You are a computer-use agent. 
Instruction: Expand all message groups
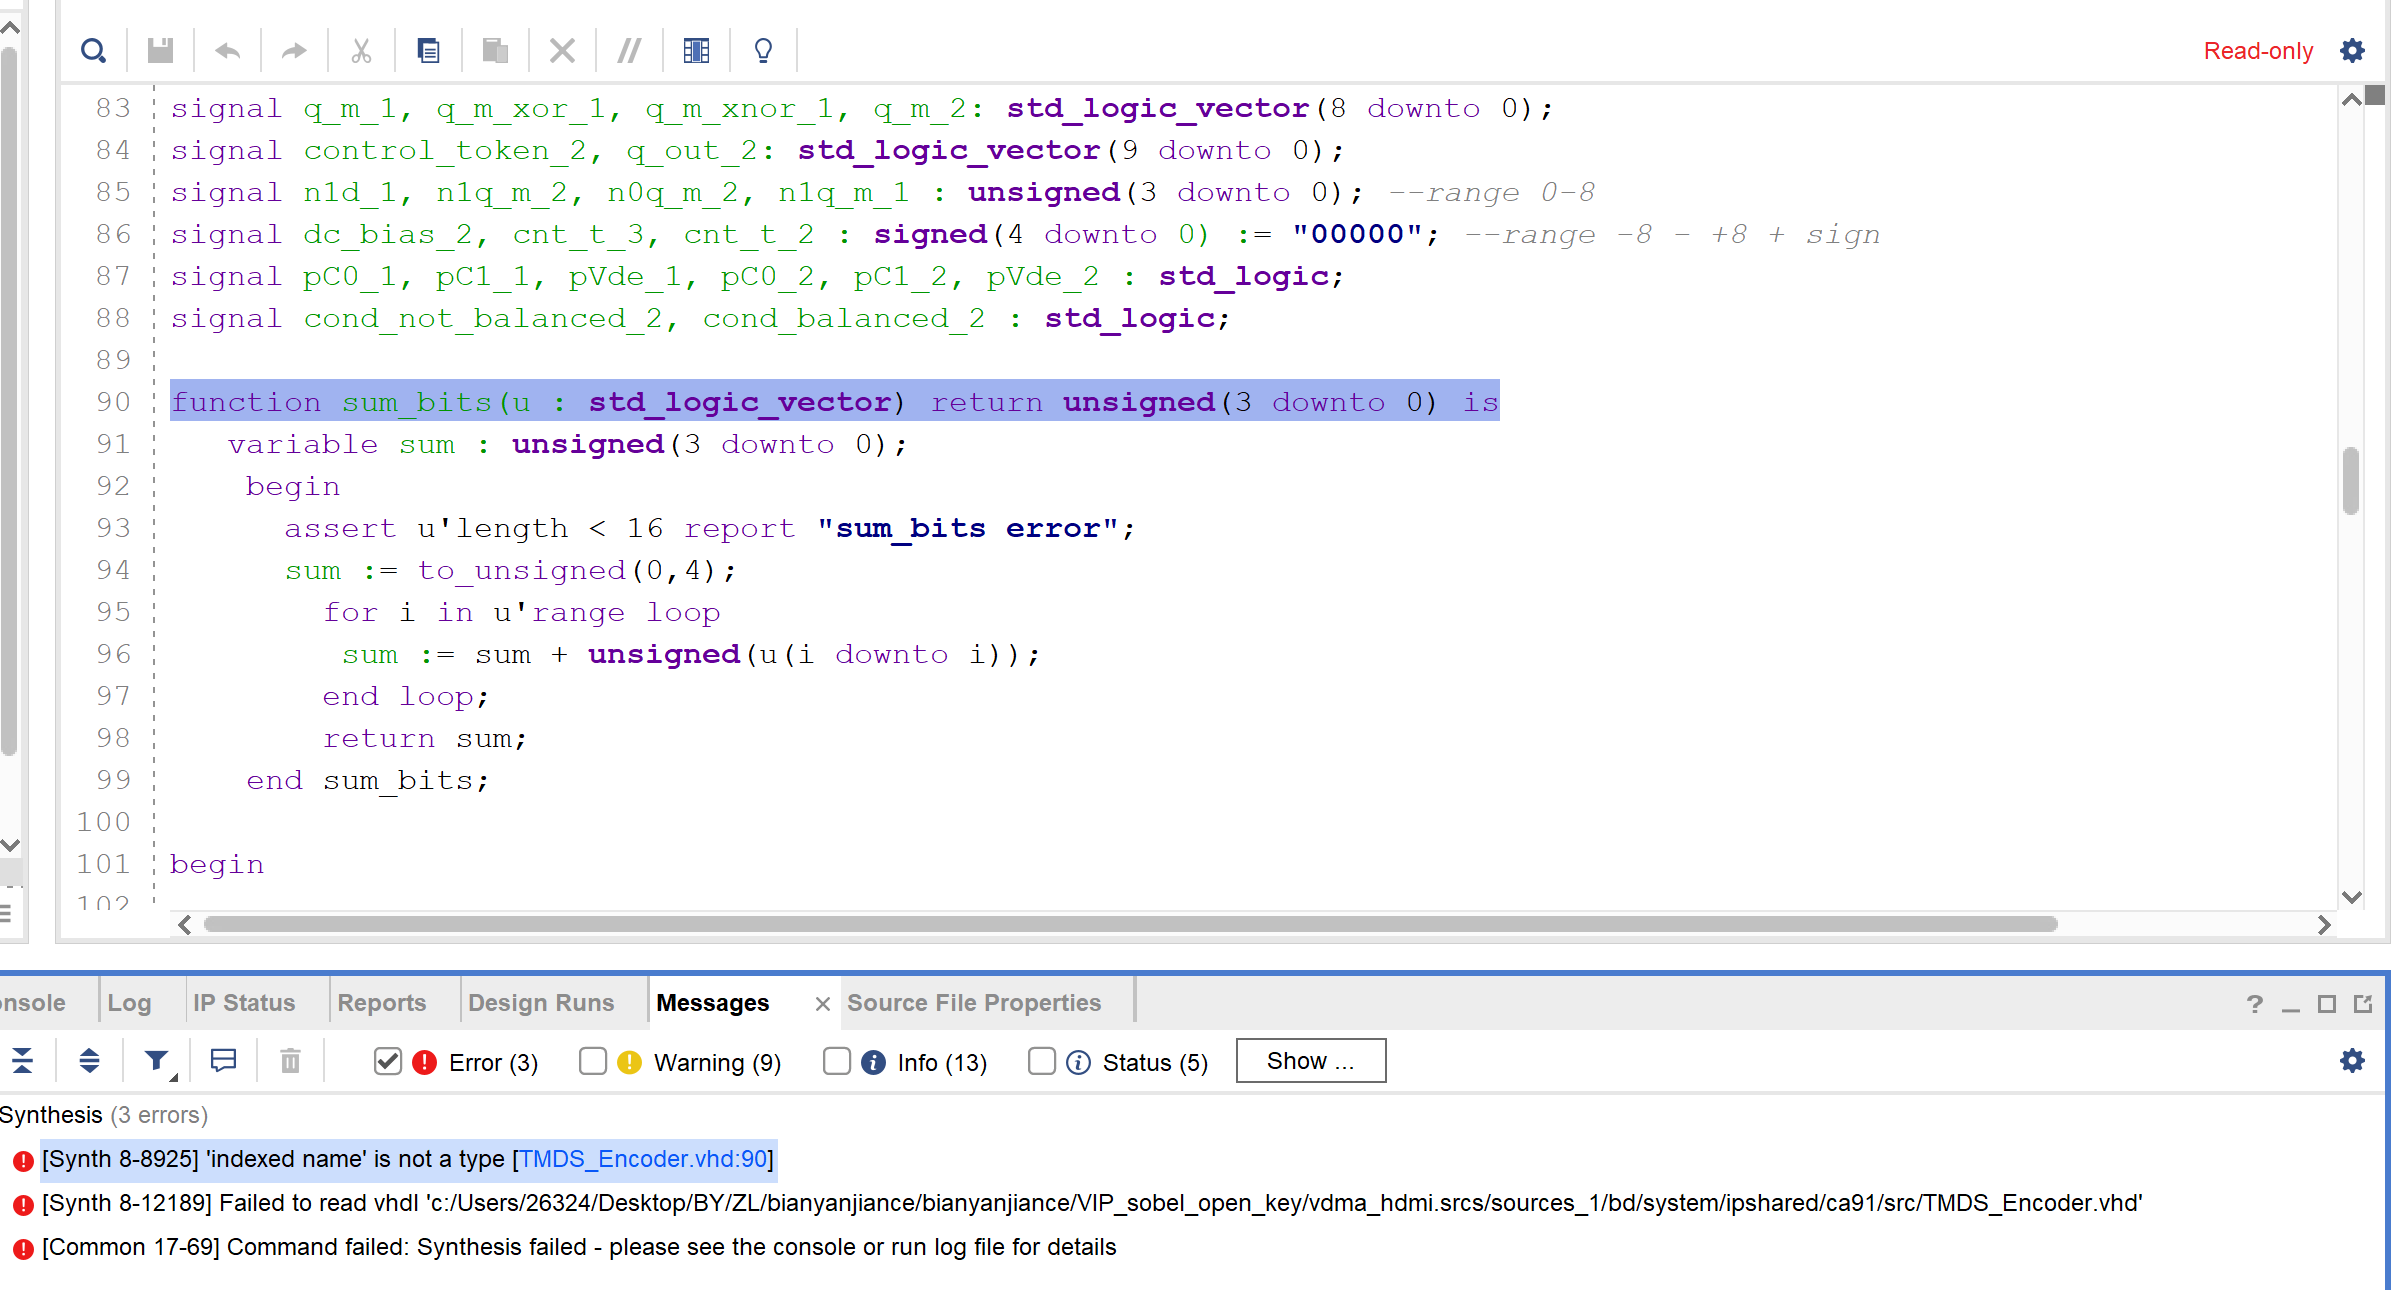click(x=89, y=1061)
